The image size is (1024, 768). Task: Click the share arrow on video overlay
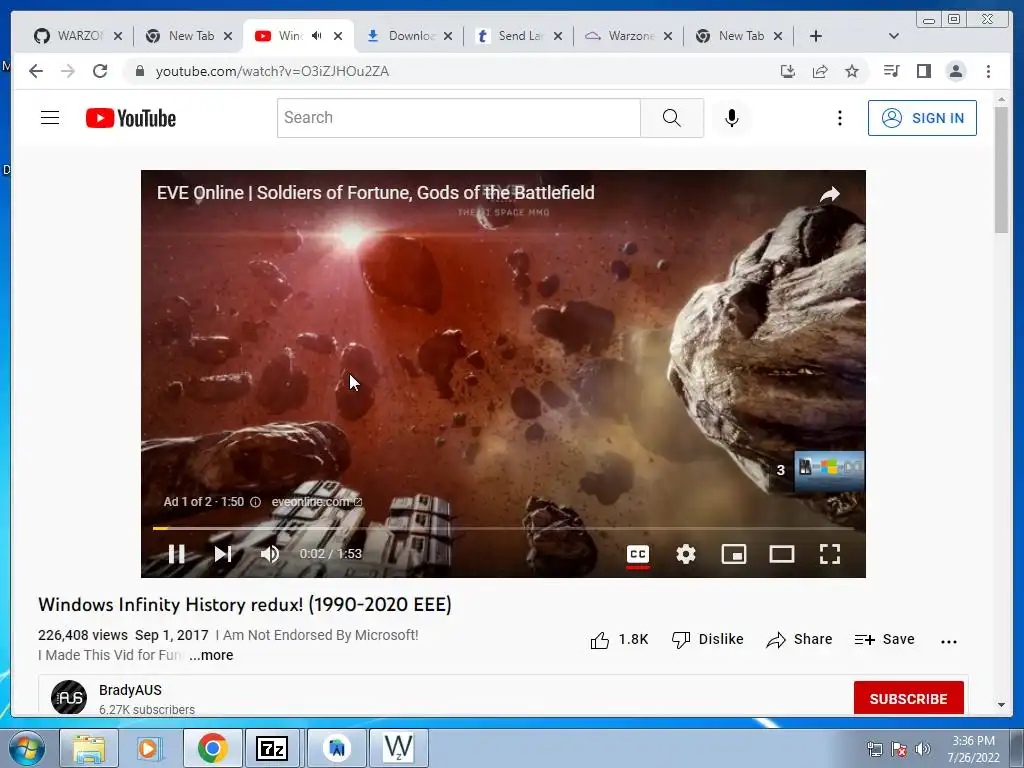829,194
